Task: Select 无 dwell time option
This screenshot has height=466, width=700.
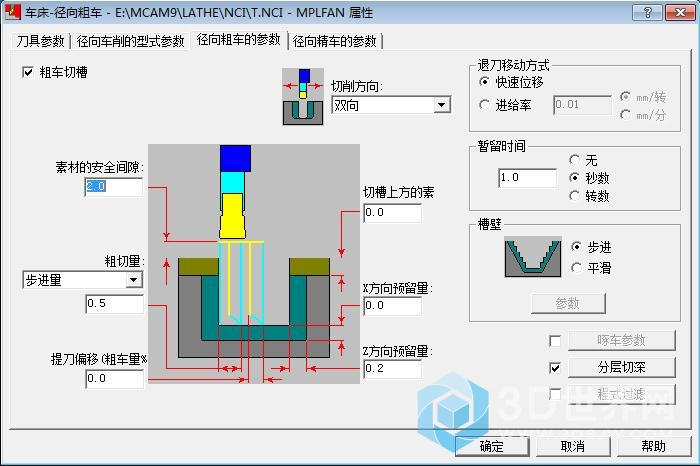Action: coord(575,160)
